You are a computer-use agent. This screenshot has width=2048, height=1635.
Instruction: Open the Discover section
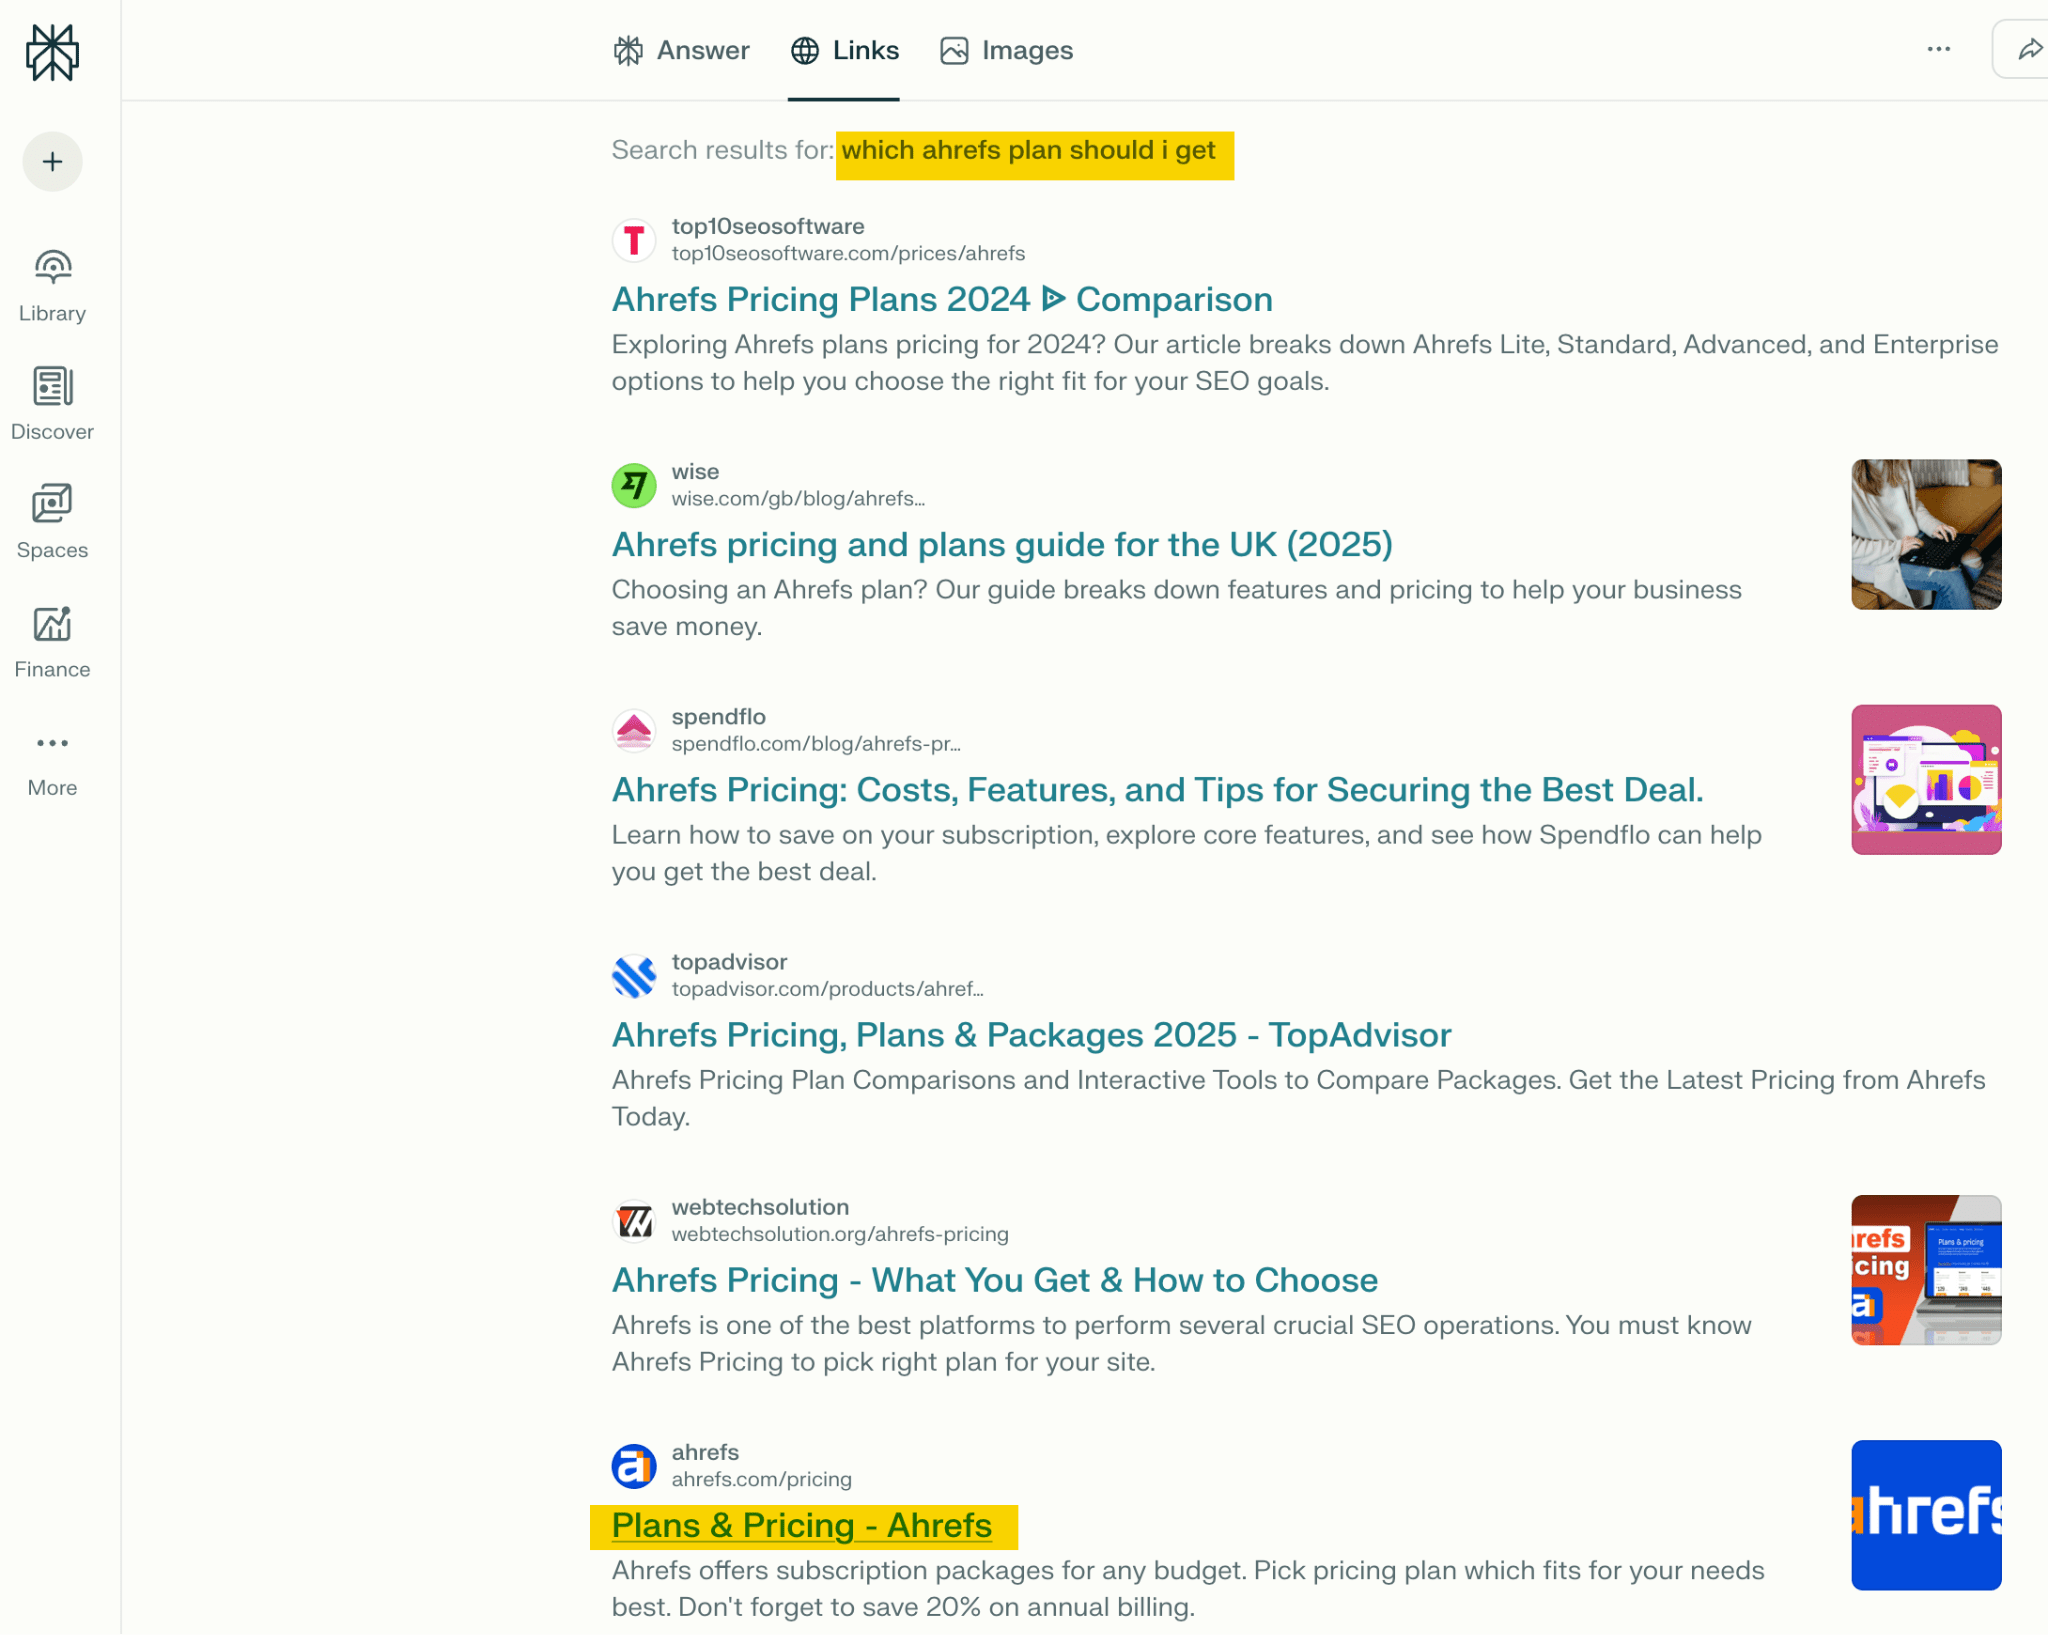[51, 401]
